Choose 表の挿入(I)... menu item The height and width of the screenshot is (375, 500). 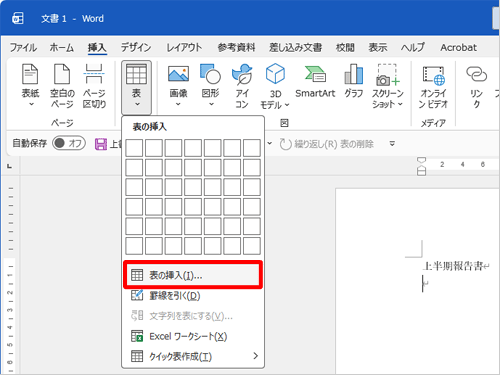[193, 275]
